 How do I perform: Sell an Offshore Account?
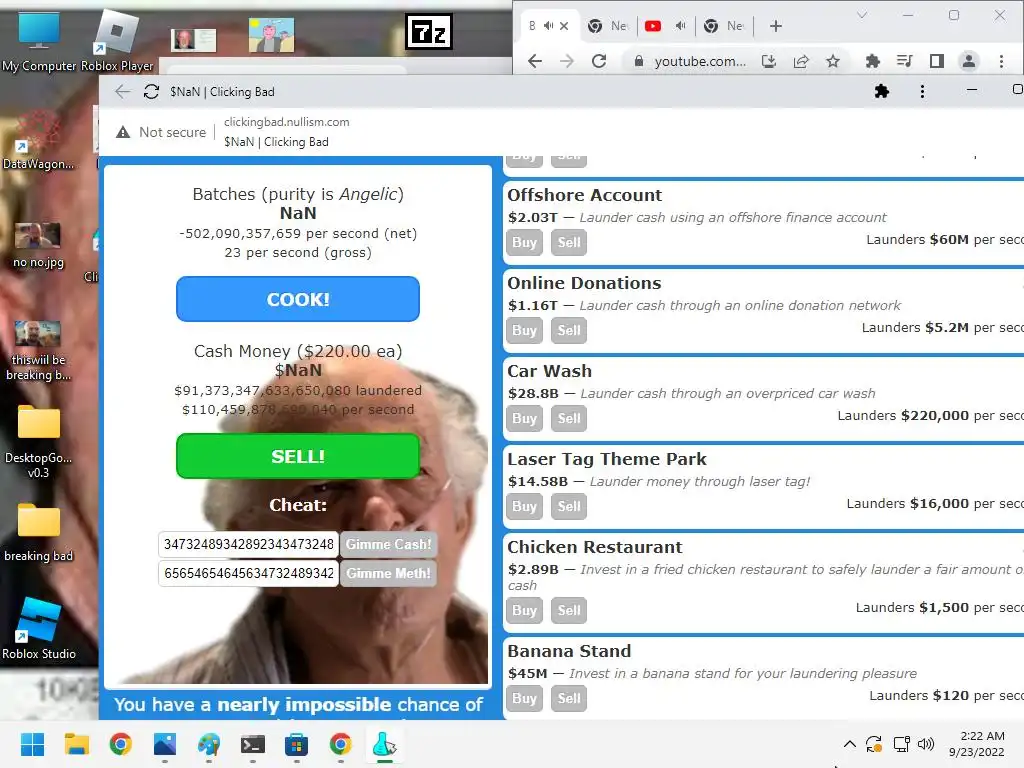569,242
